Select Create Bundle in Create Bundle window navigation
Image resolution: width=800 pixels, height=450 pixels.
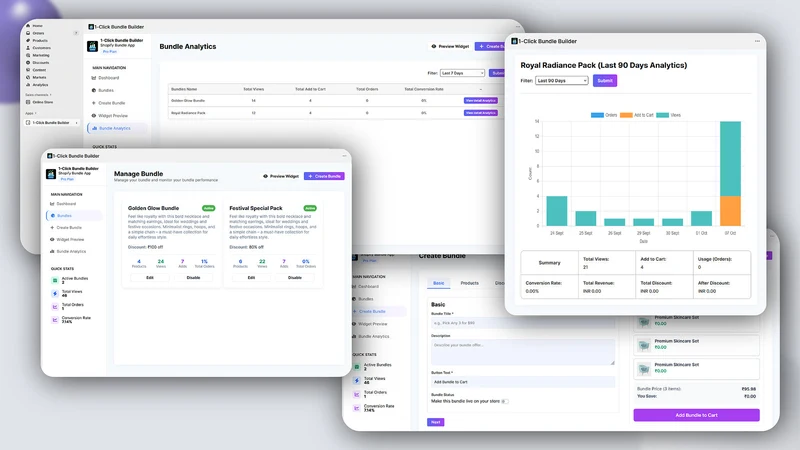coord(379,311)
